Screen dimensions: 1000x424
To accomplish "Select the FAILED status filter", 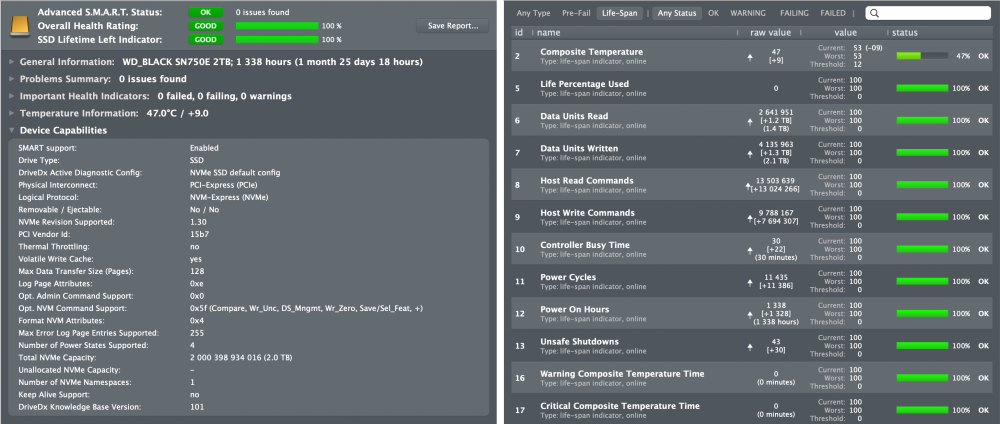I will (x=832, y=13).
